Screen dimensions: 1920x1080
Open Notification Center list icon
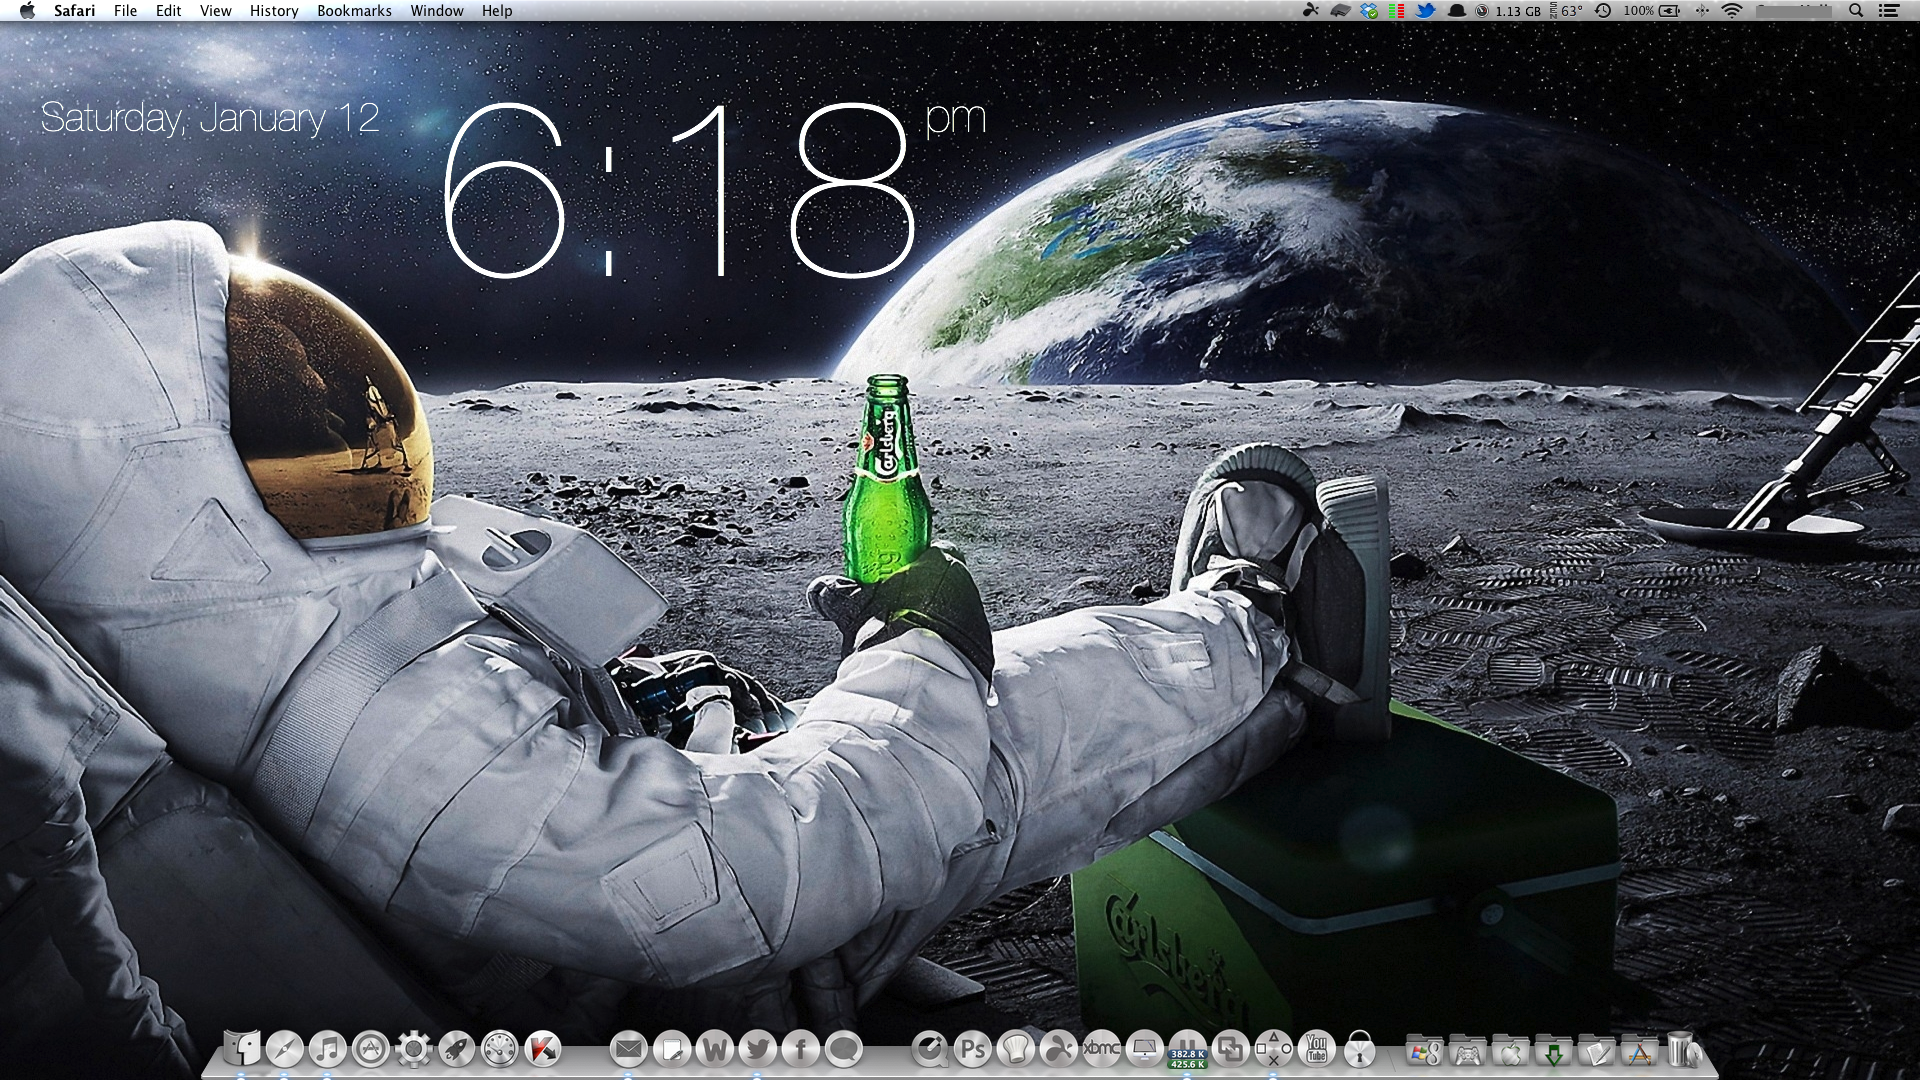point(1889,11)
